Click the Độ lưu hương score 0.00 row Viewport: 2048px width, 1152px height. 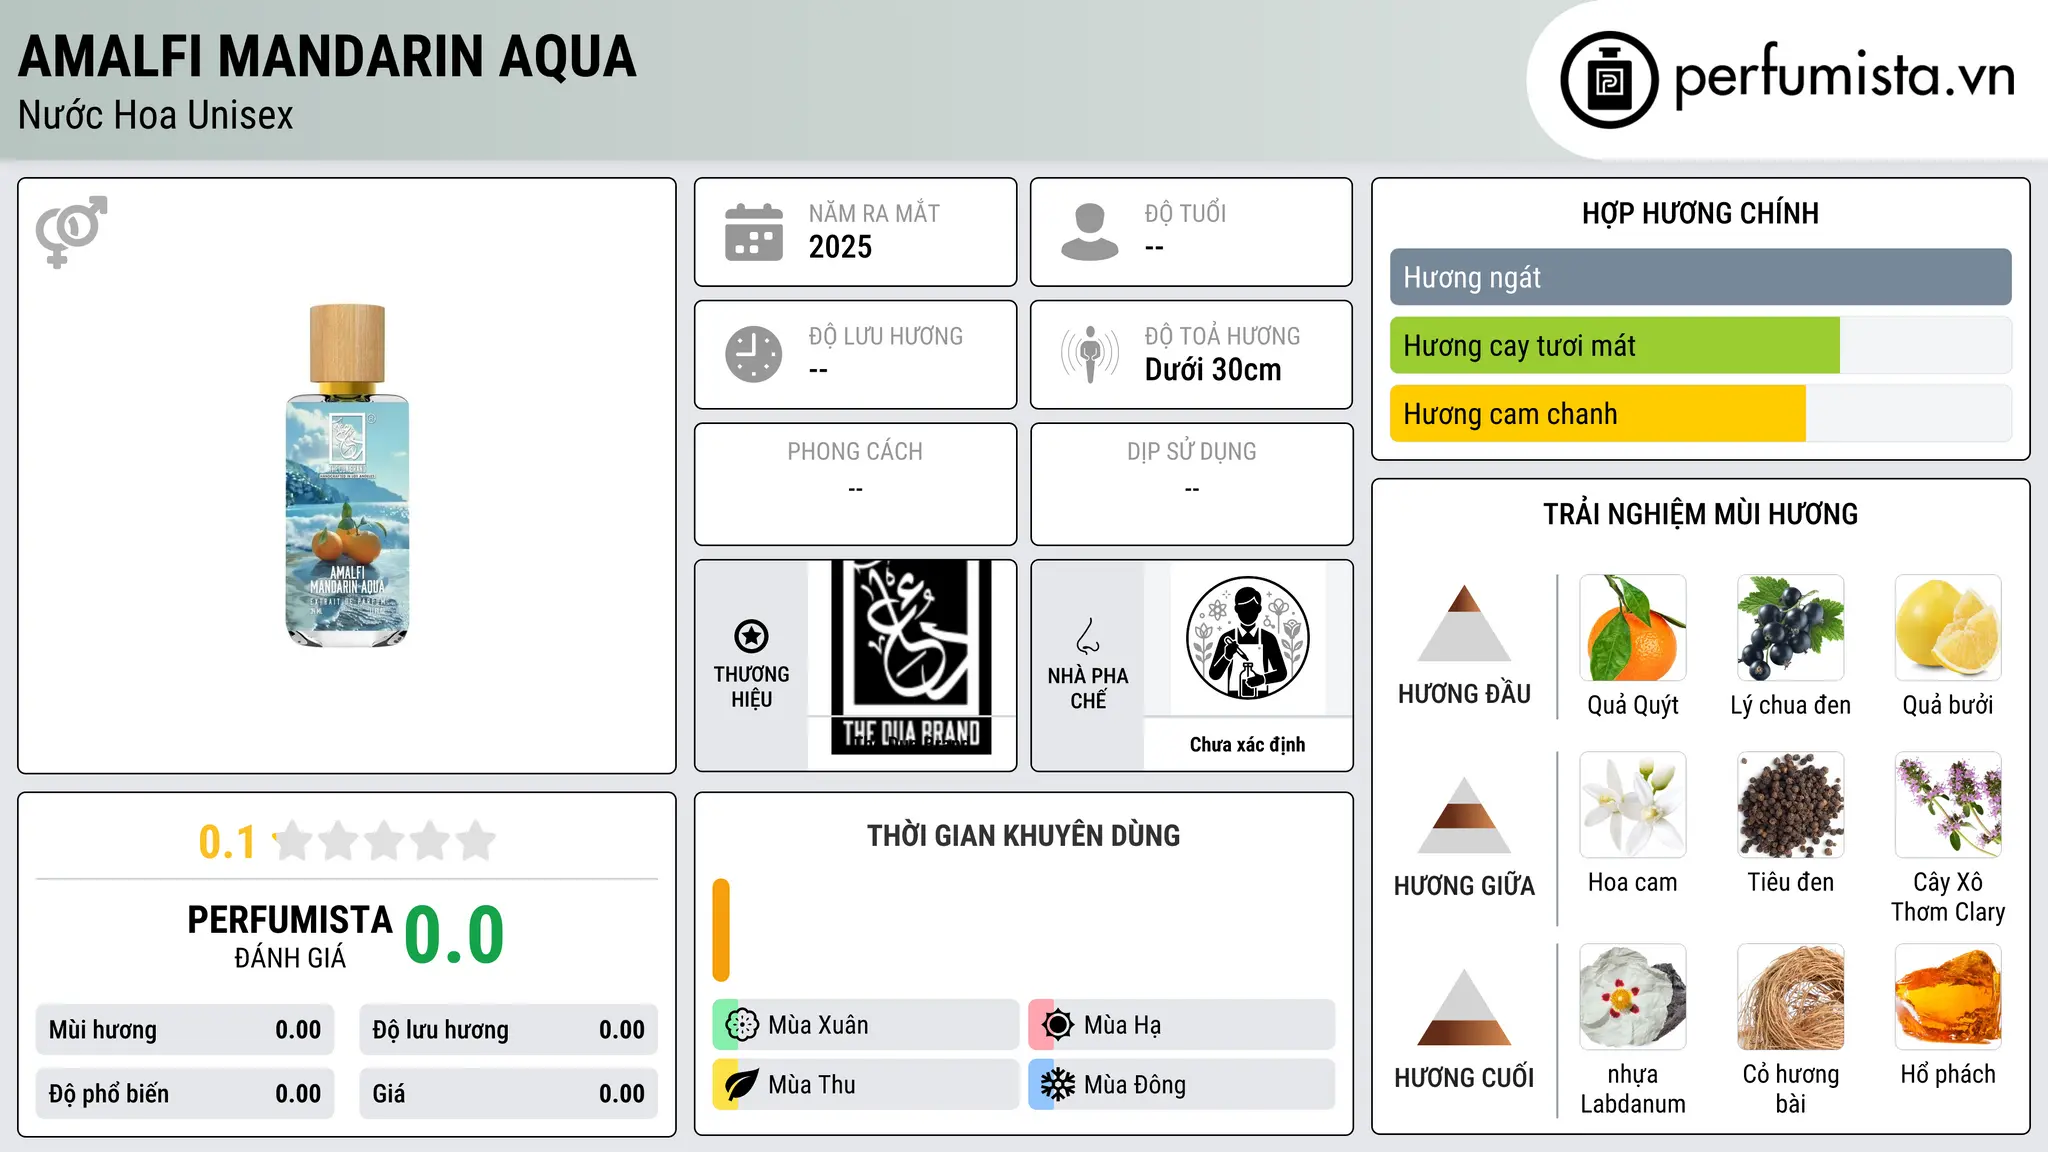point(508,1030)
